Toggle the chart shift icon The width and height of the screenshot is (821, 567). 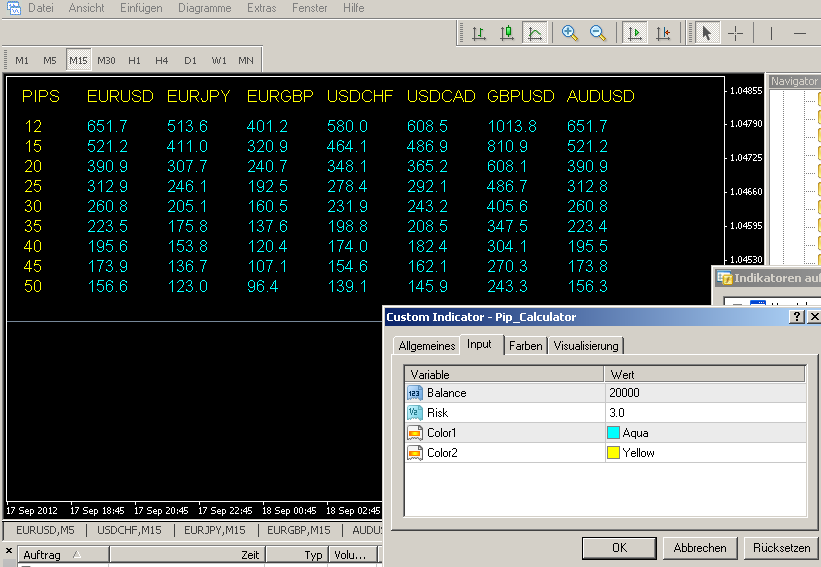[x=662, y=33]
